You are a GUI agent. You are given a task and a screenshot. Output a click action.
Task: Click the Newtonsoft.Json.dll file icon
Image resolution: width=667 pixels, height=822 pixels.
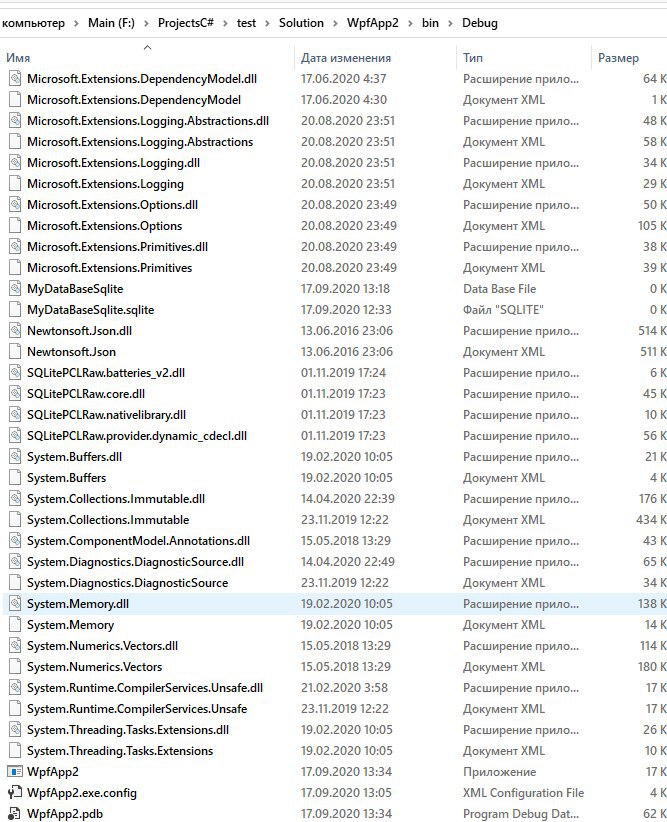pos(15,331)
